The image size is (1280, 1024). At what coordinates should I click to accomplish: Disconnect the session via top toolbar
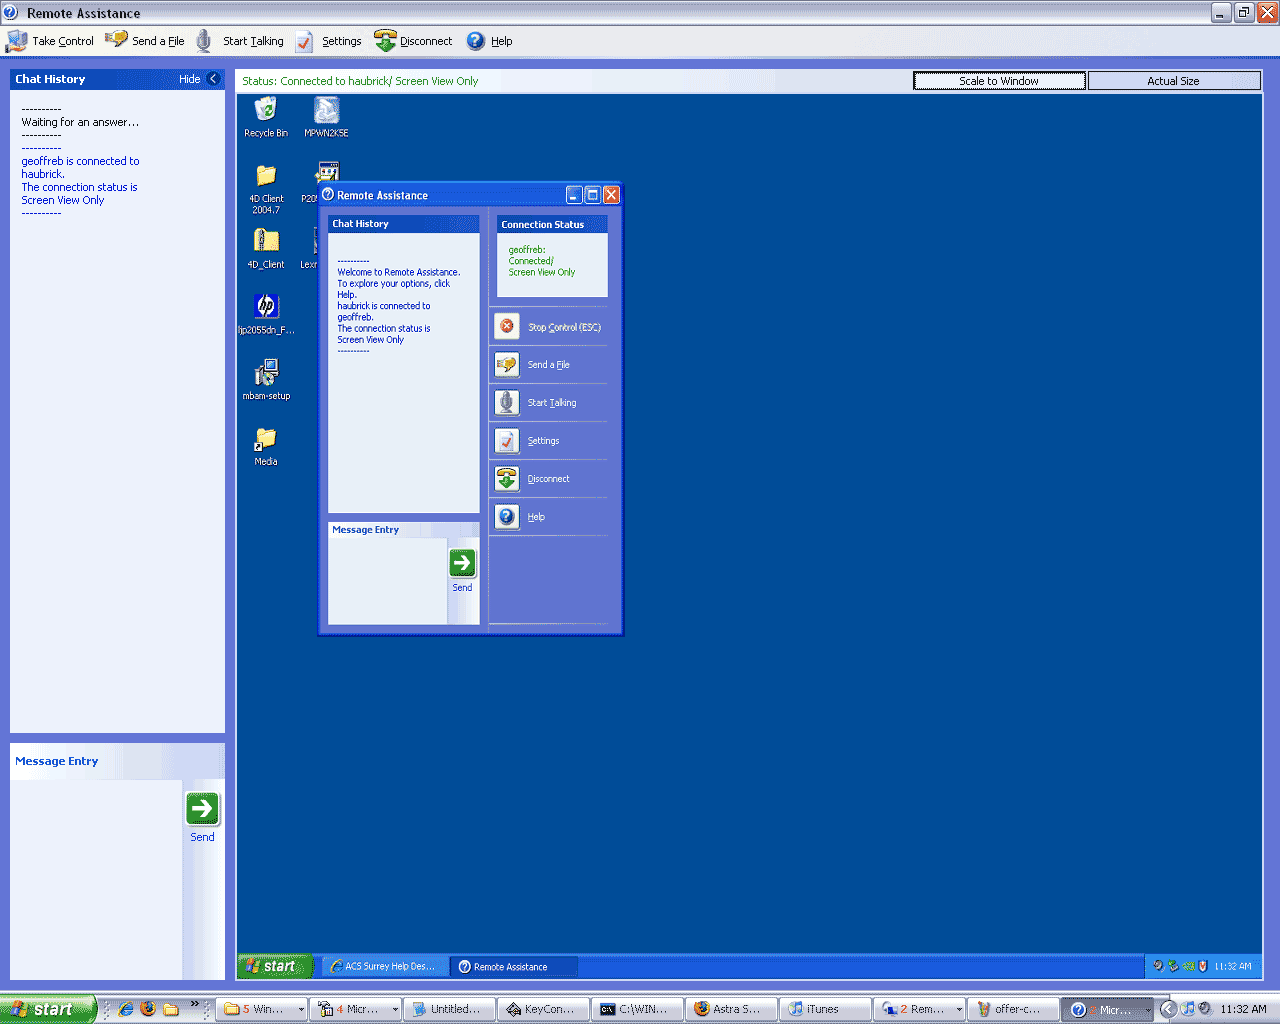point(413,41)
